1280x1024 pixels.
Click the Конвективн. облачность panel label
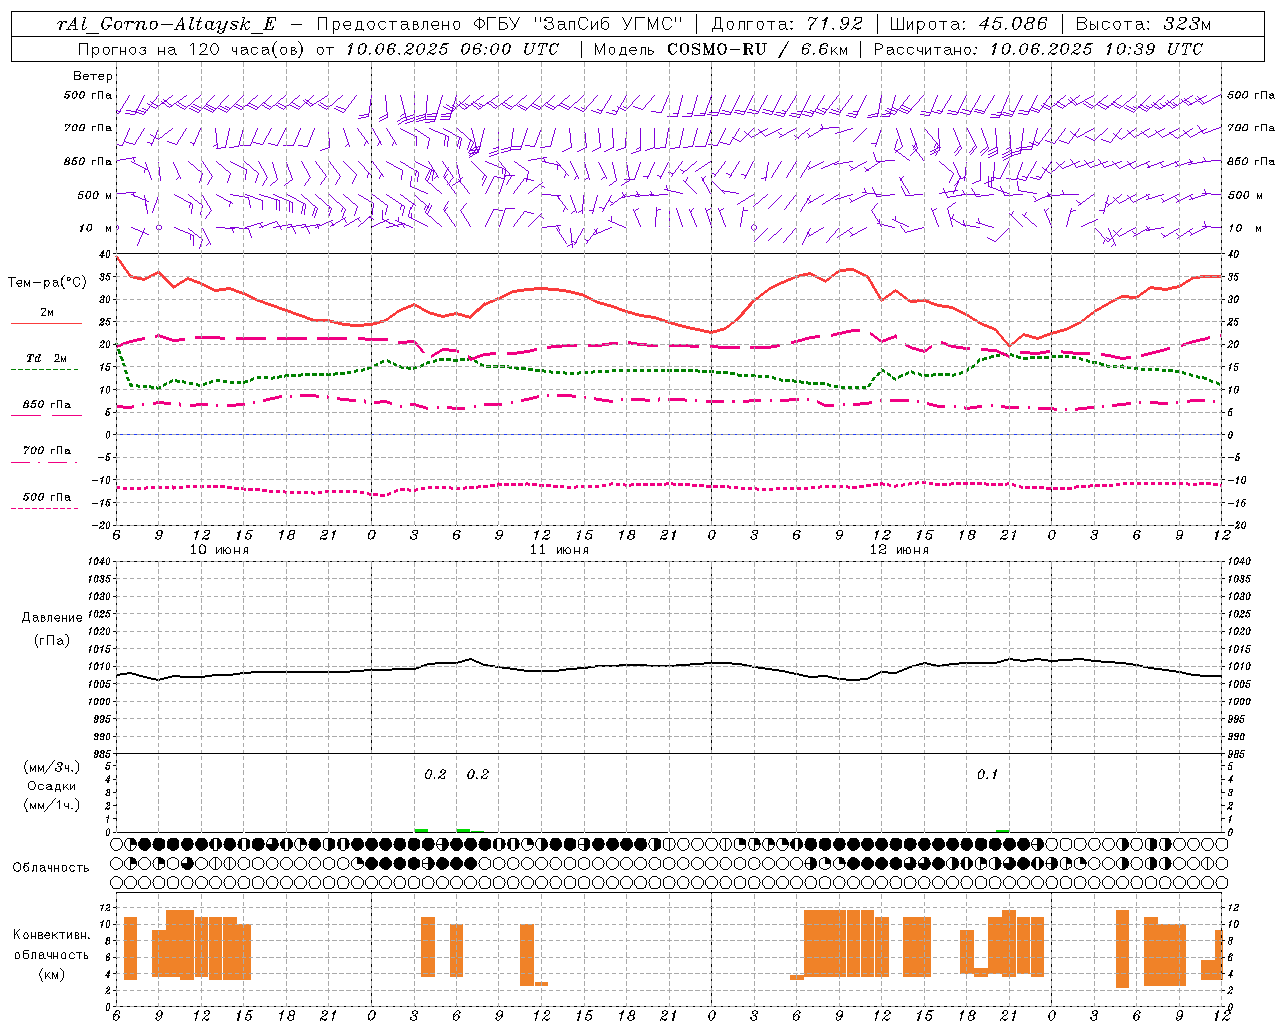tap(52, 944)
